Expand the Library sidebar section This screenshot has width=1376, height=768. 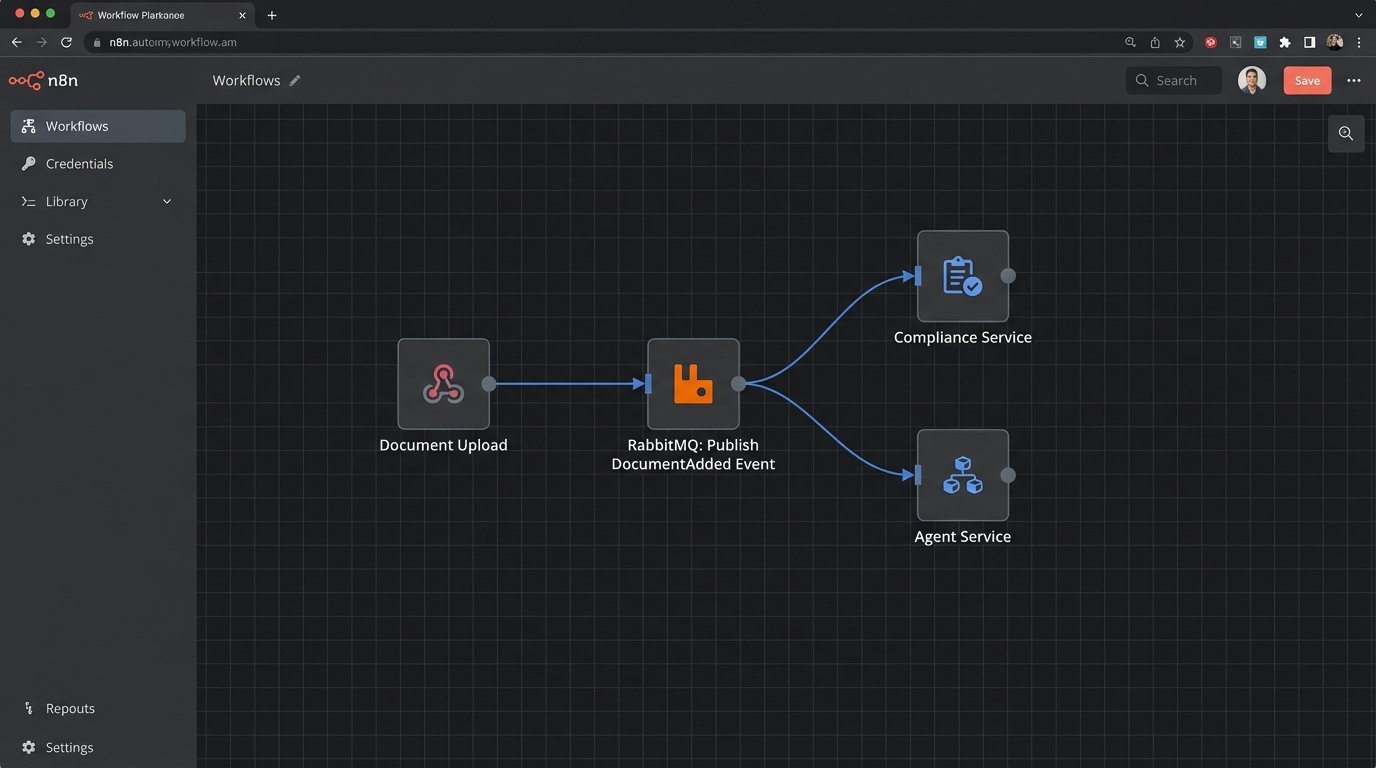(x=67, y=202)
